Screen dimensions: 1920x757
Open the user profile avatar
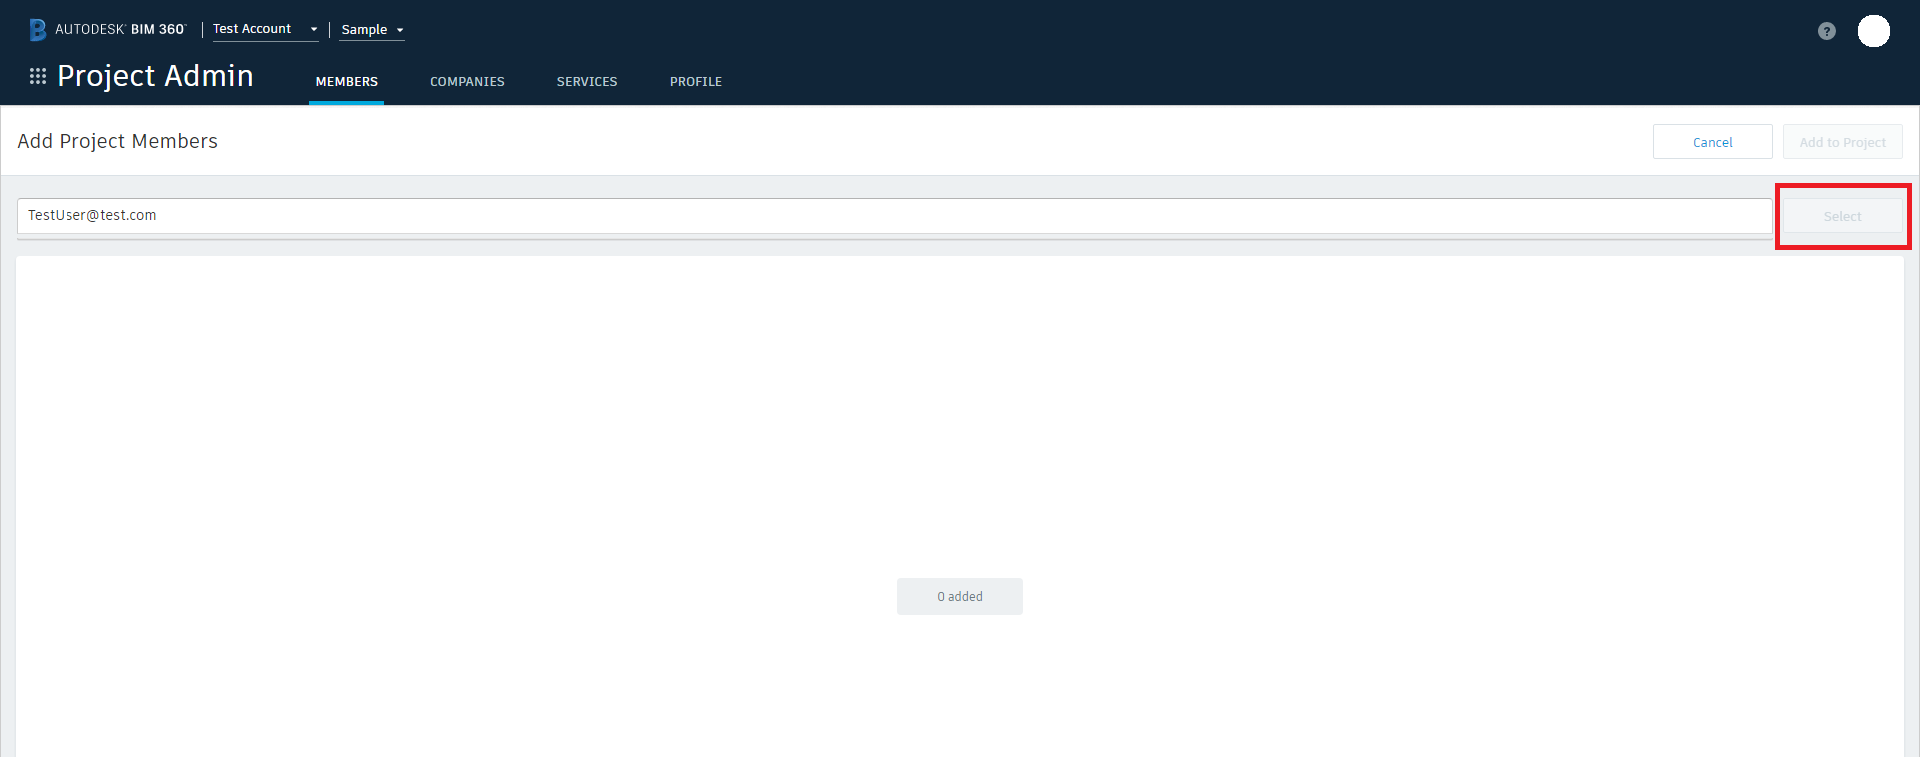pos(1874,31)
